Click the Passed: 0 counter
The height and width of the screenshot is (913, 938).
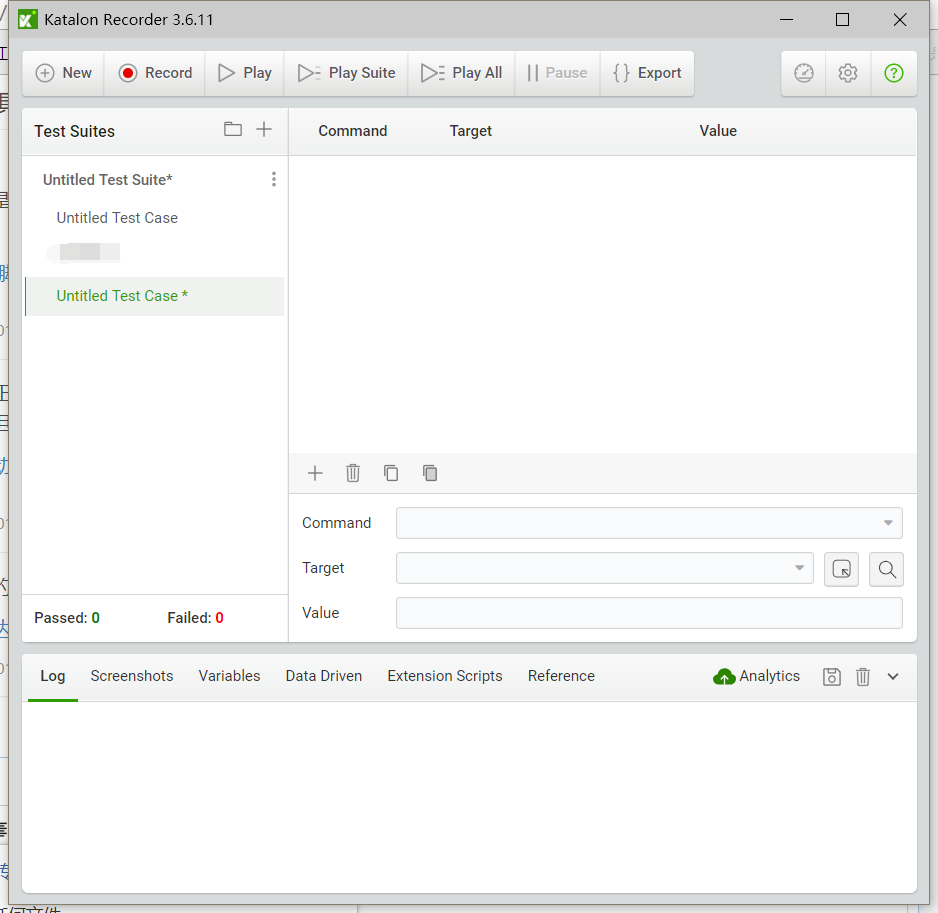point(67,618)
